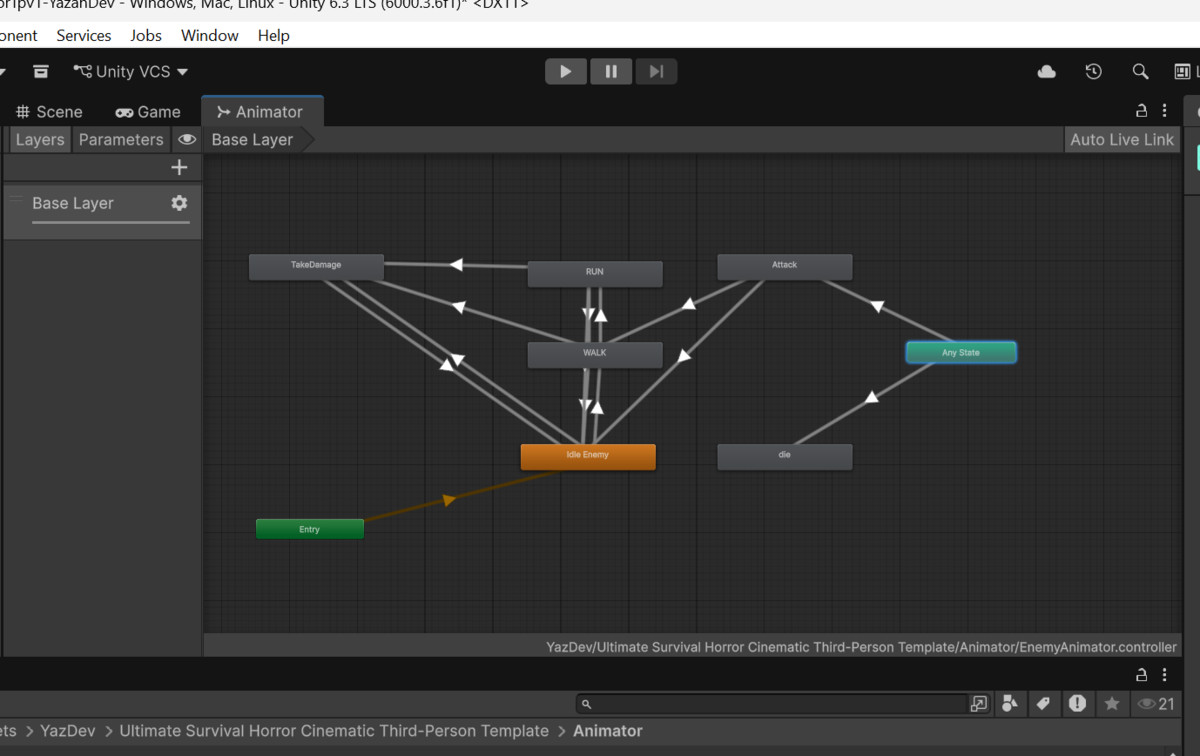Screen dimensions: 1200x756
Task: Select the orange Entry to Idle Enemy transition arrow
Action: click(449, 499)
